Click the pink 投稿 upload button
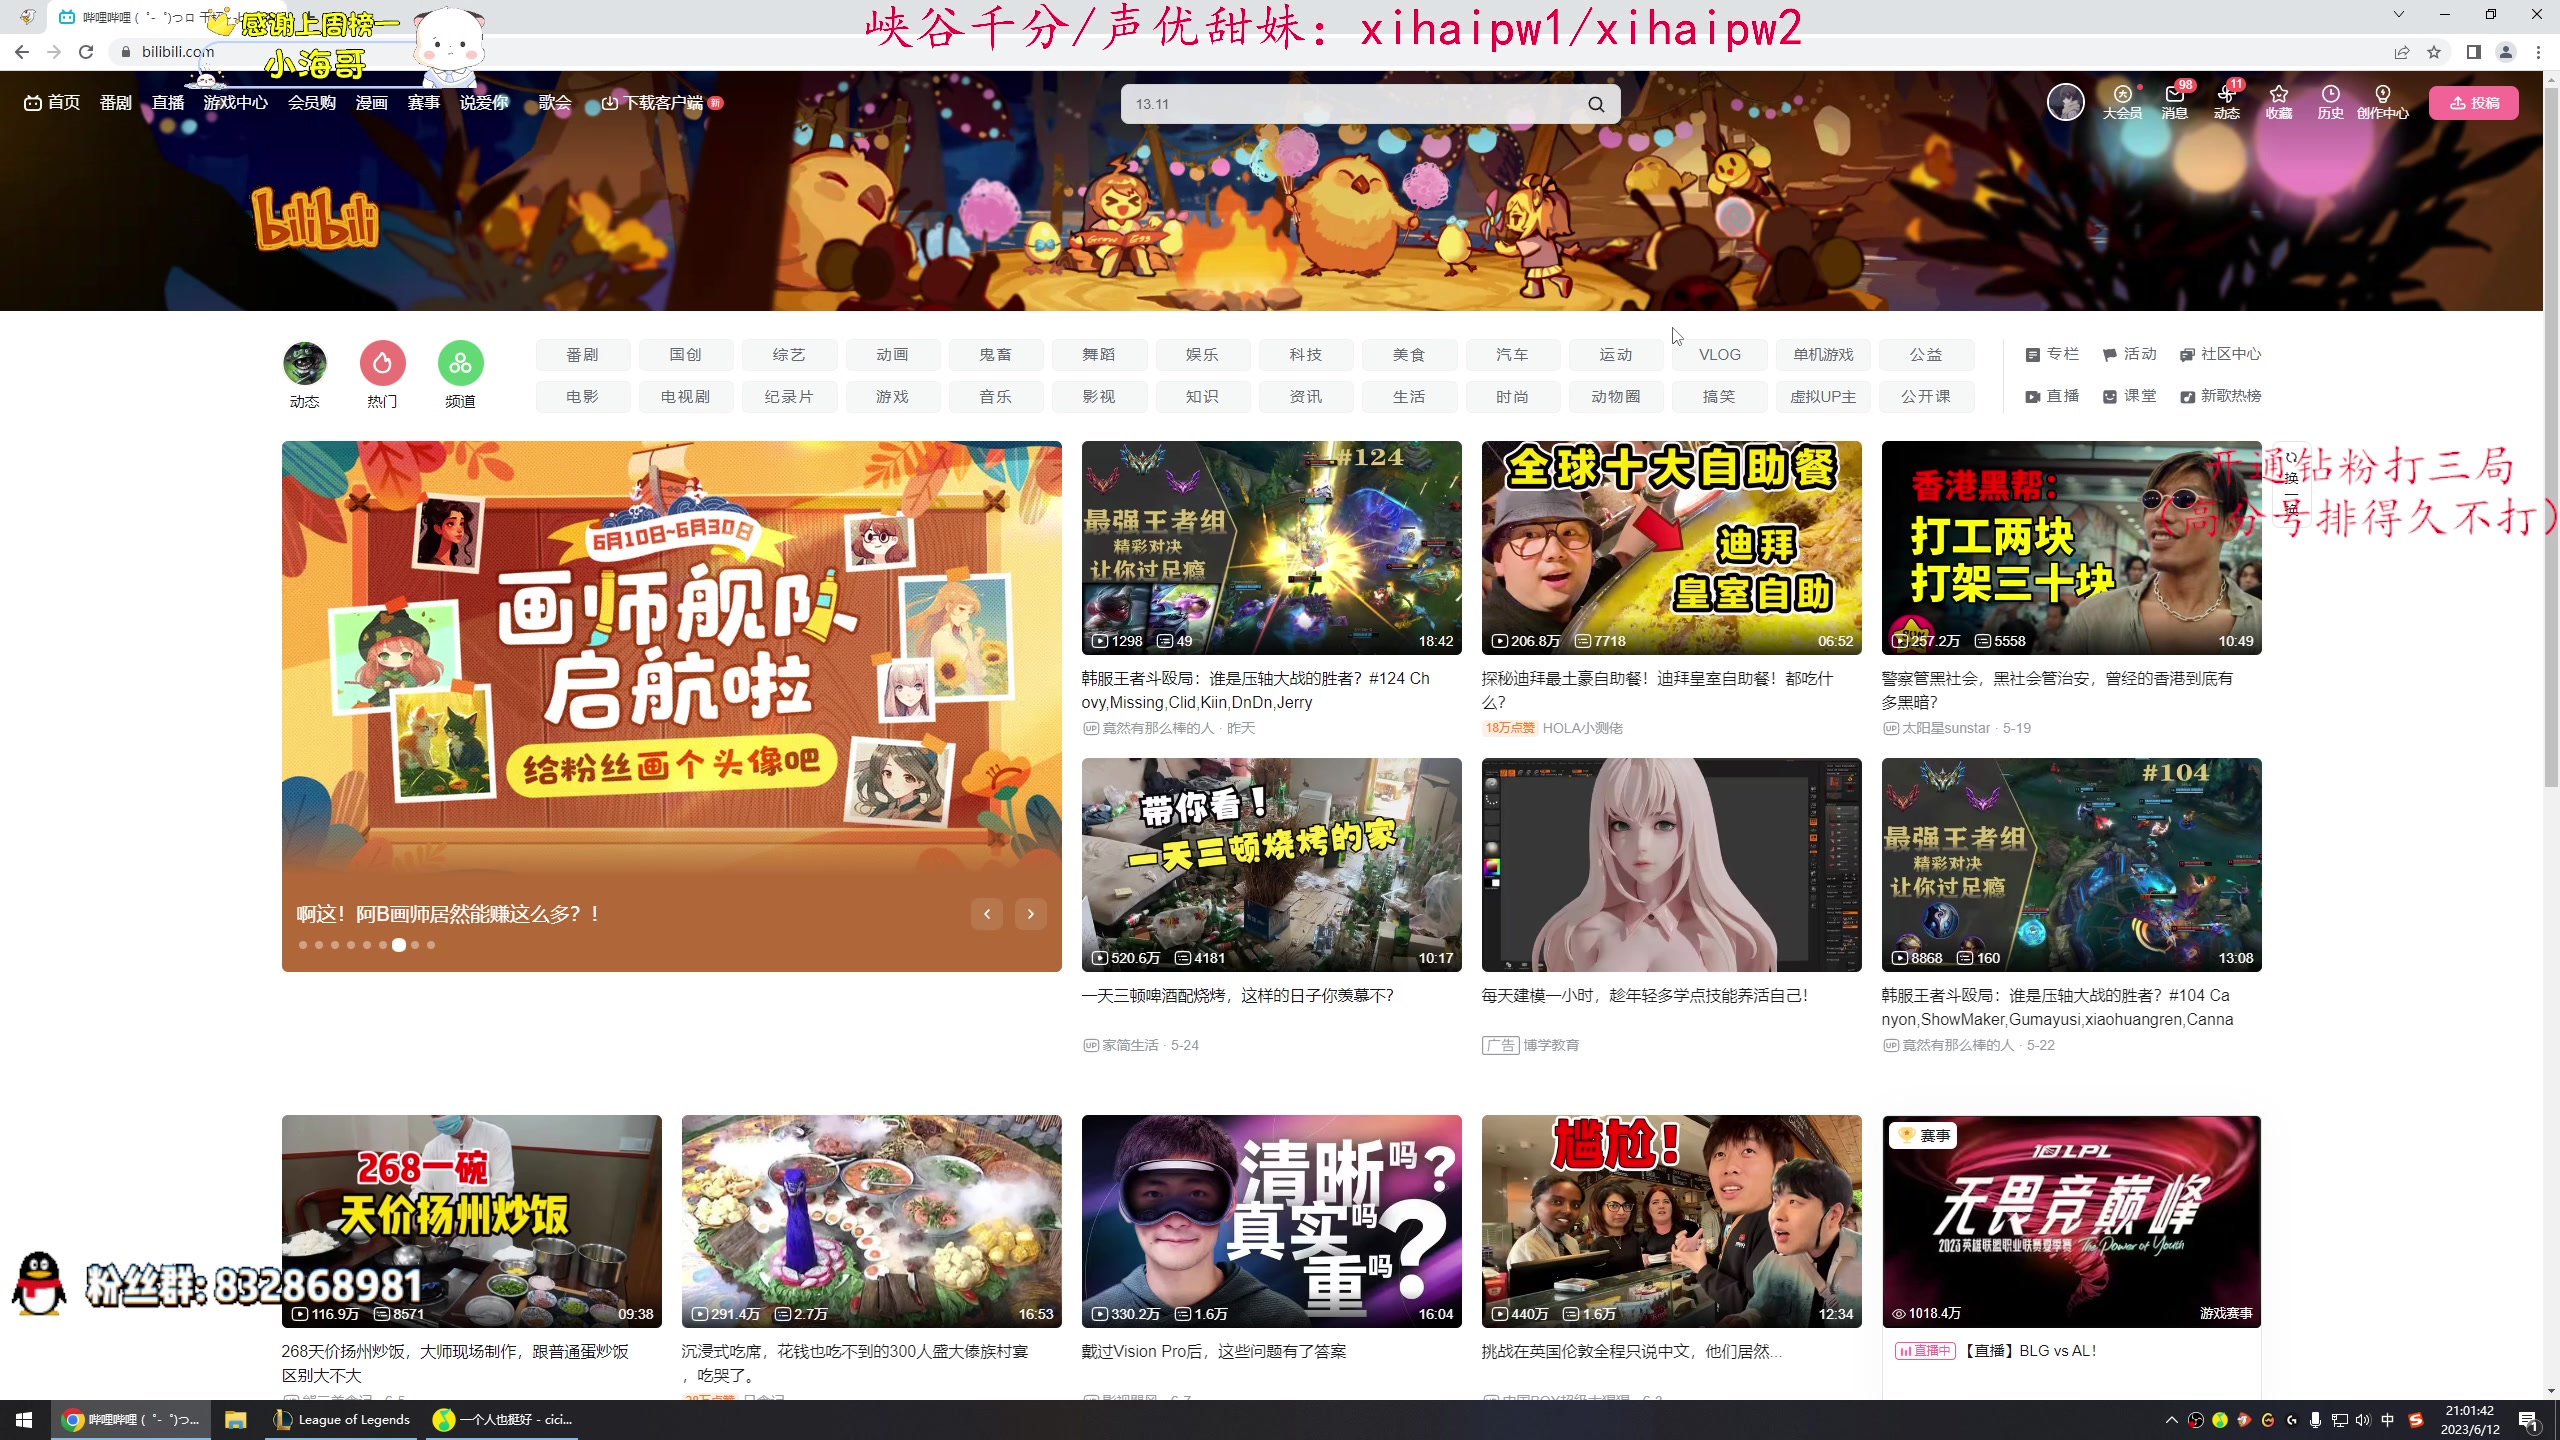This screenshot has height=1440, width=2560. [x=2474, y=103]
